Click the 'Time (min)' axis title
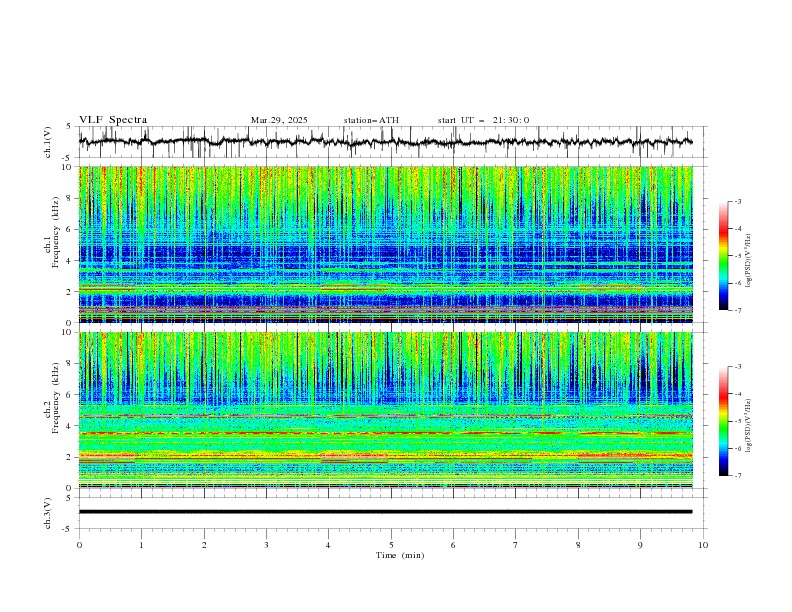This screenshot has width=792, height=612. (400, 555)
